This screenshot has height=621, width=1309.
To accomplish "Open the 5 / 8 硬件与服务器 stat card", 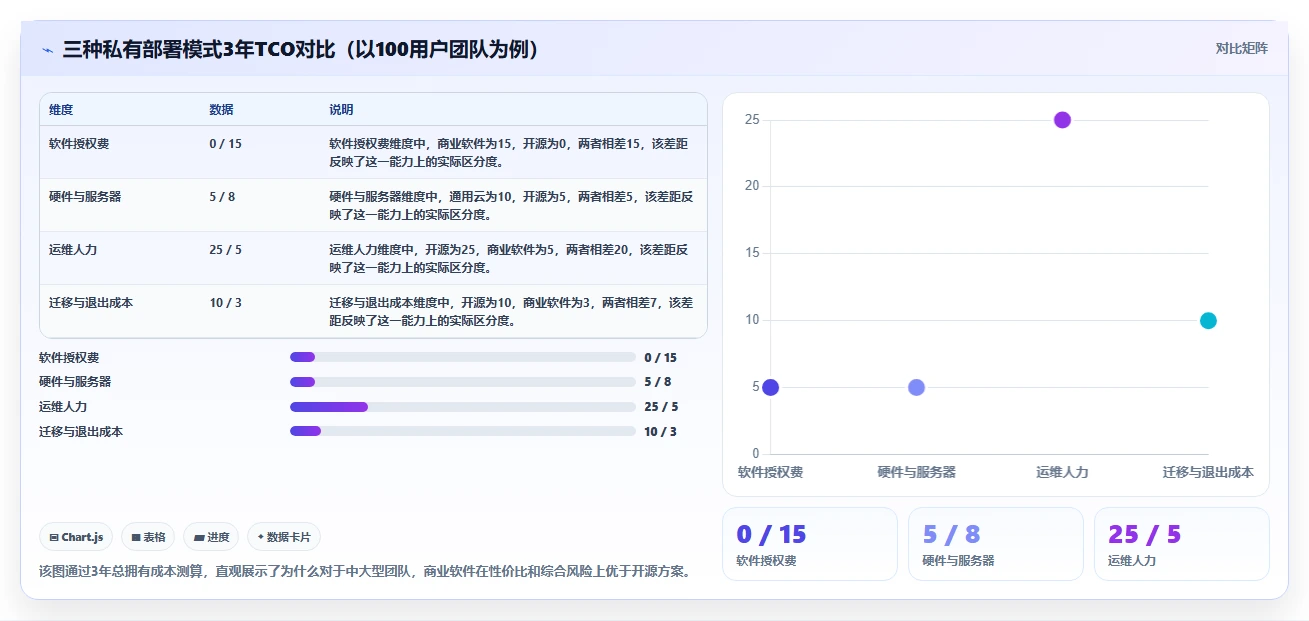I will pos(996,544).
